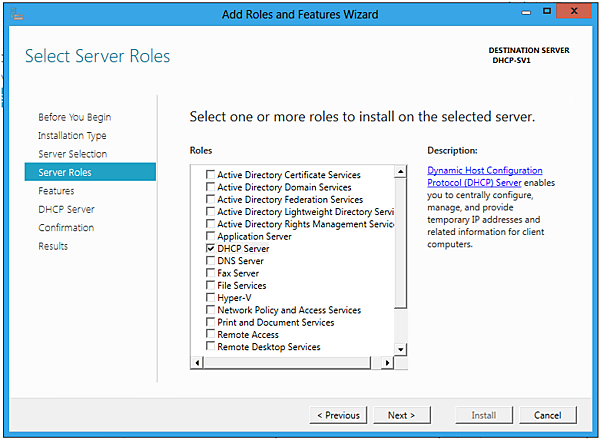The width and height of the screenshot is (600, 440).
Task: Uncheck the DHCP Server role
Action: [x=210, y=248]
